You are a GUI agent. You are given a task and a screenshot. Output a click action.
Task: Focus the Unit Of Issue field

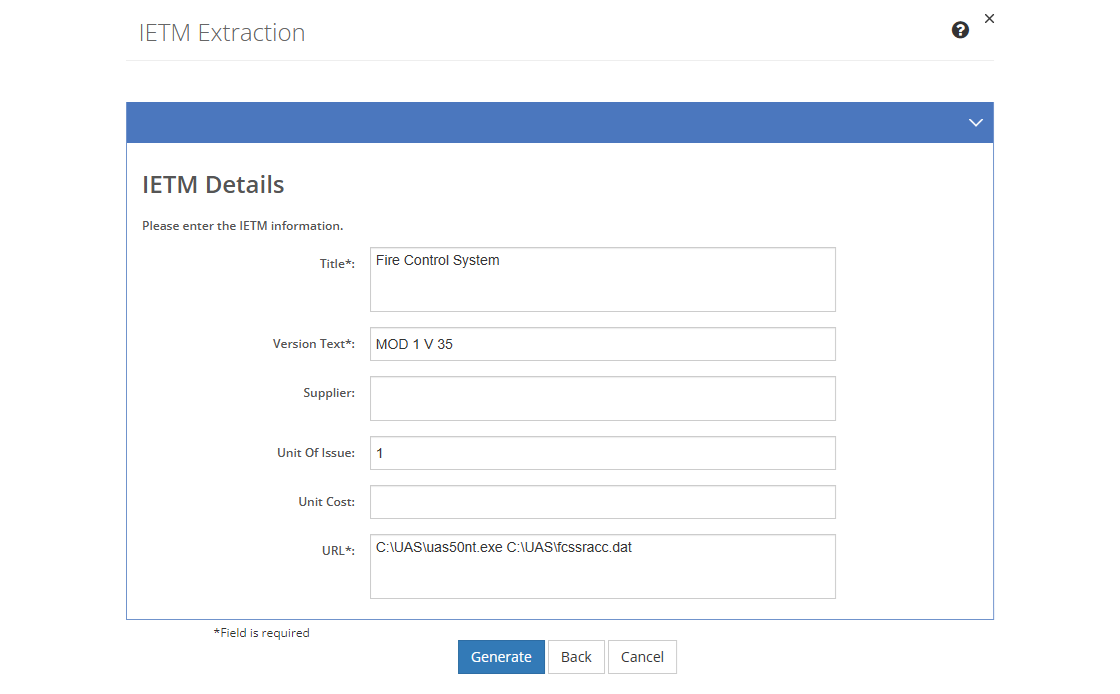[602, 452]
